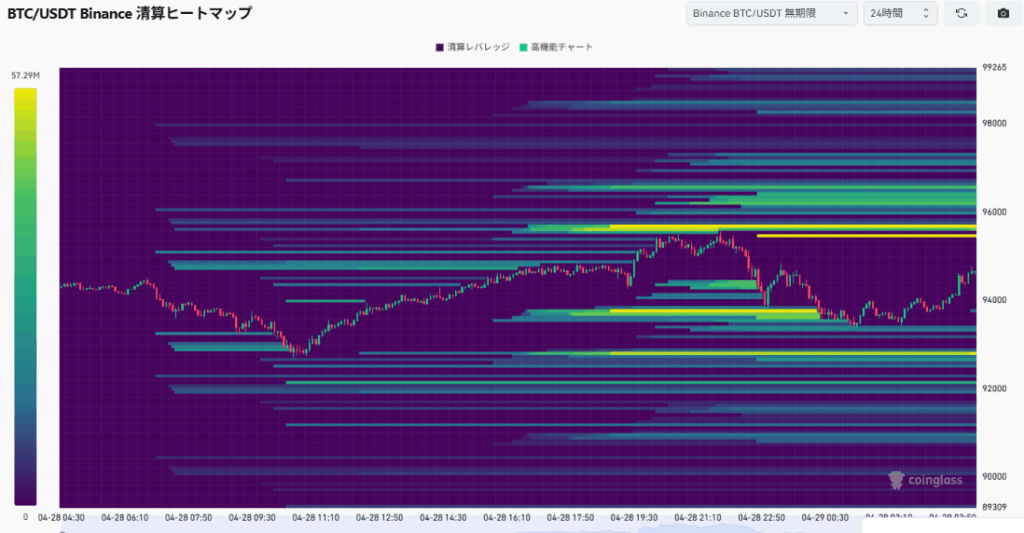The image size is (1024, 533).
Task: Click the 90000 price axis label
Action: point(994,477)
